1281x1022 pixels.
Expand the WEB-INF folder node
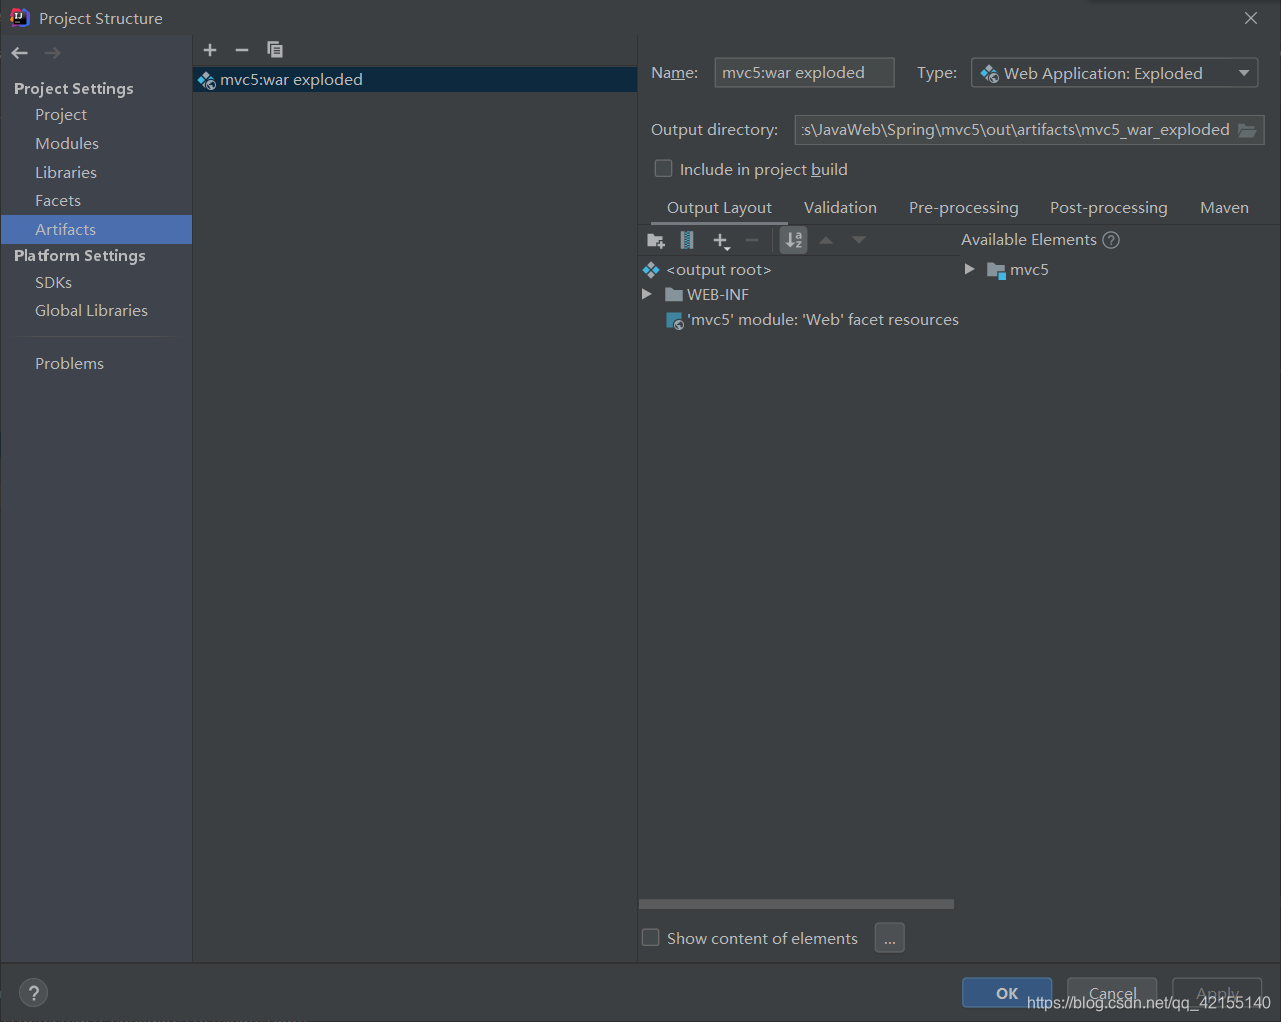coord(647,294)
